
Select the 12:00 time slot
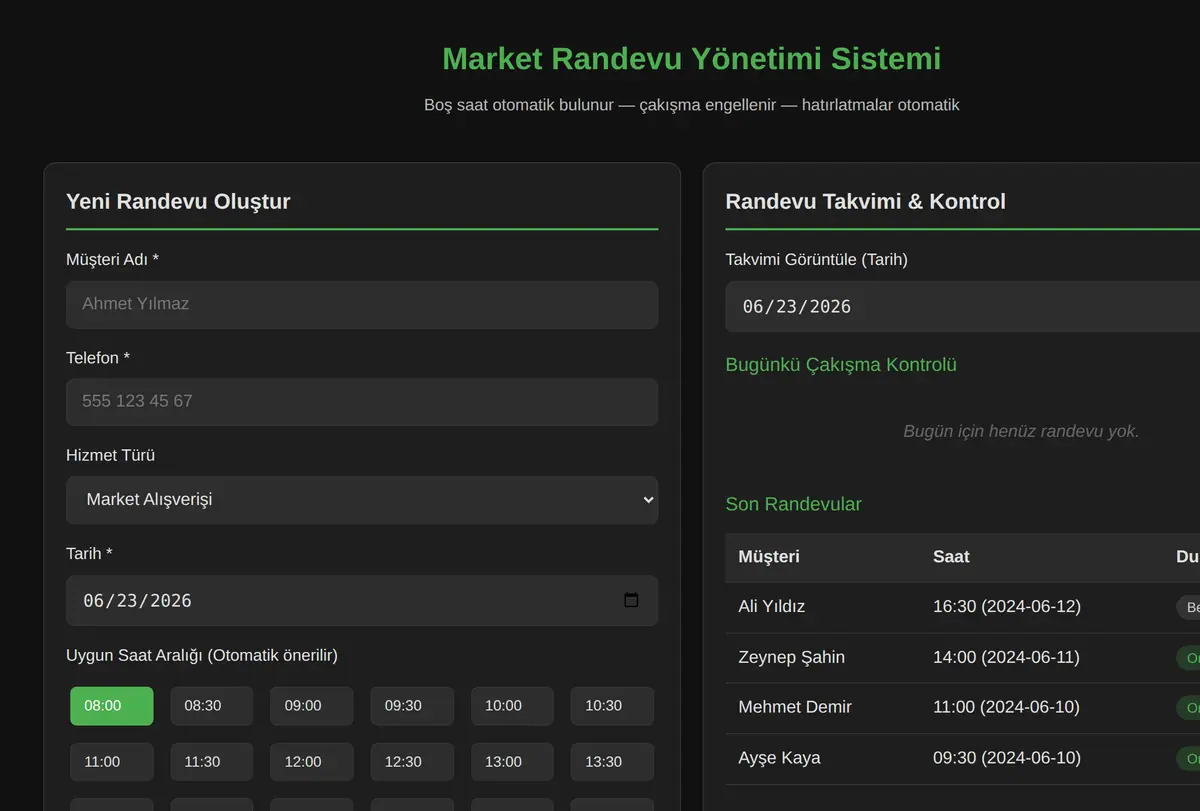(312, 762)
